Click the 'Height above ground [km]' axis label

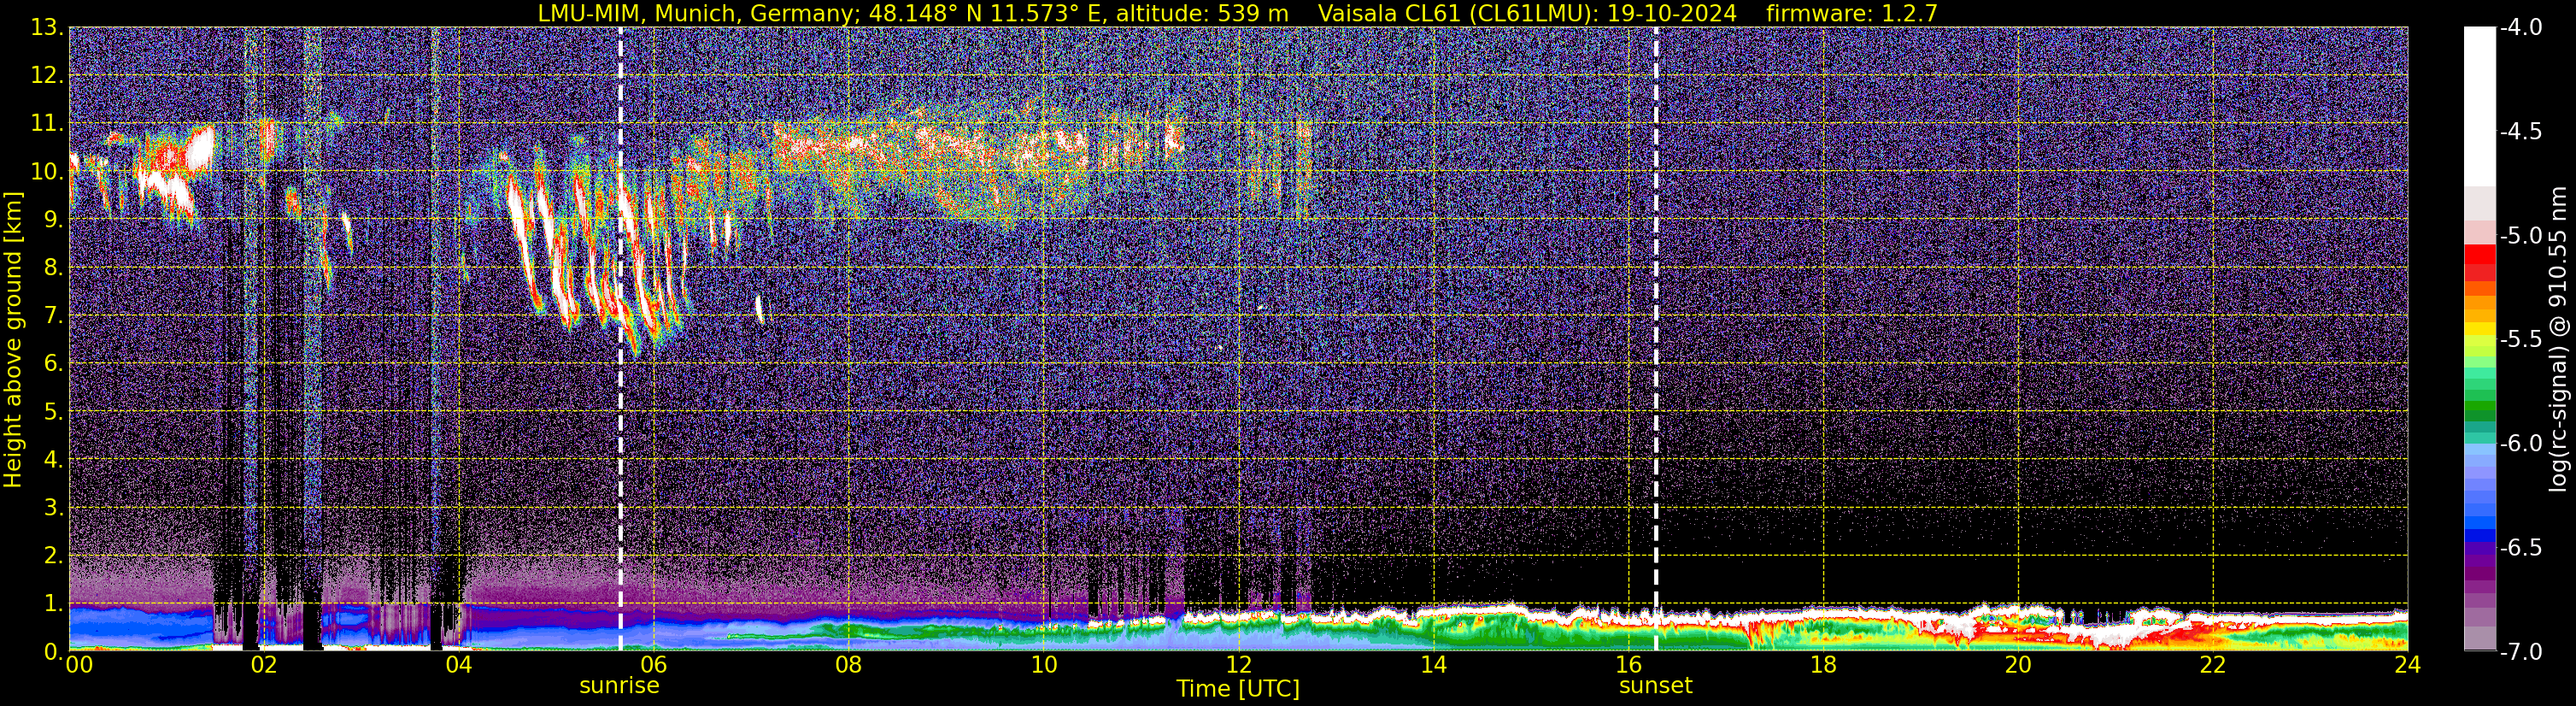click(13, 340)
